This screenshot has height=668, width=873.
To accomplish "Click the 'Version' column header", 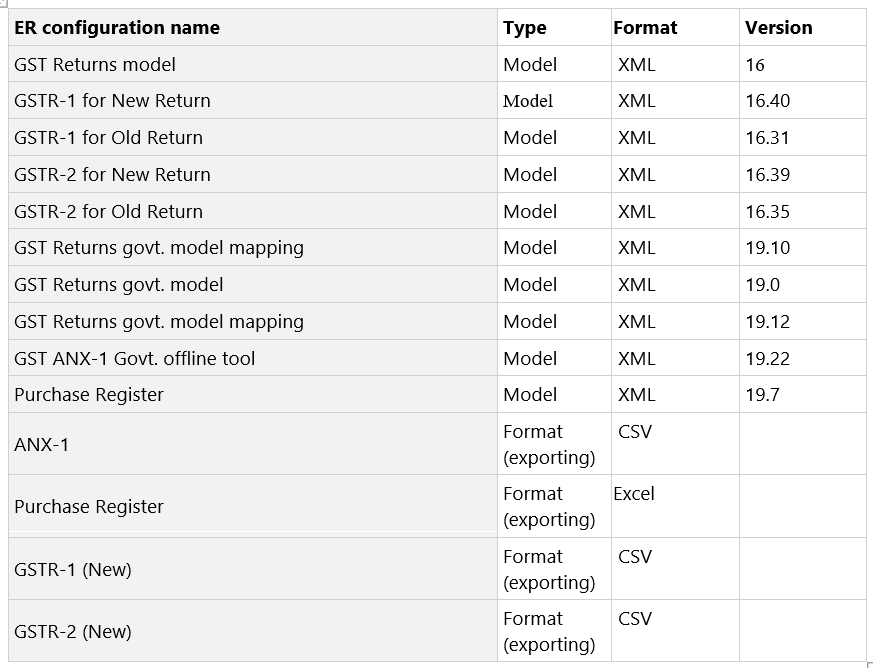I will click(x=802, y=27).
